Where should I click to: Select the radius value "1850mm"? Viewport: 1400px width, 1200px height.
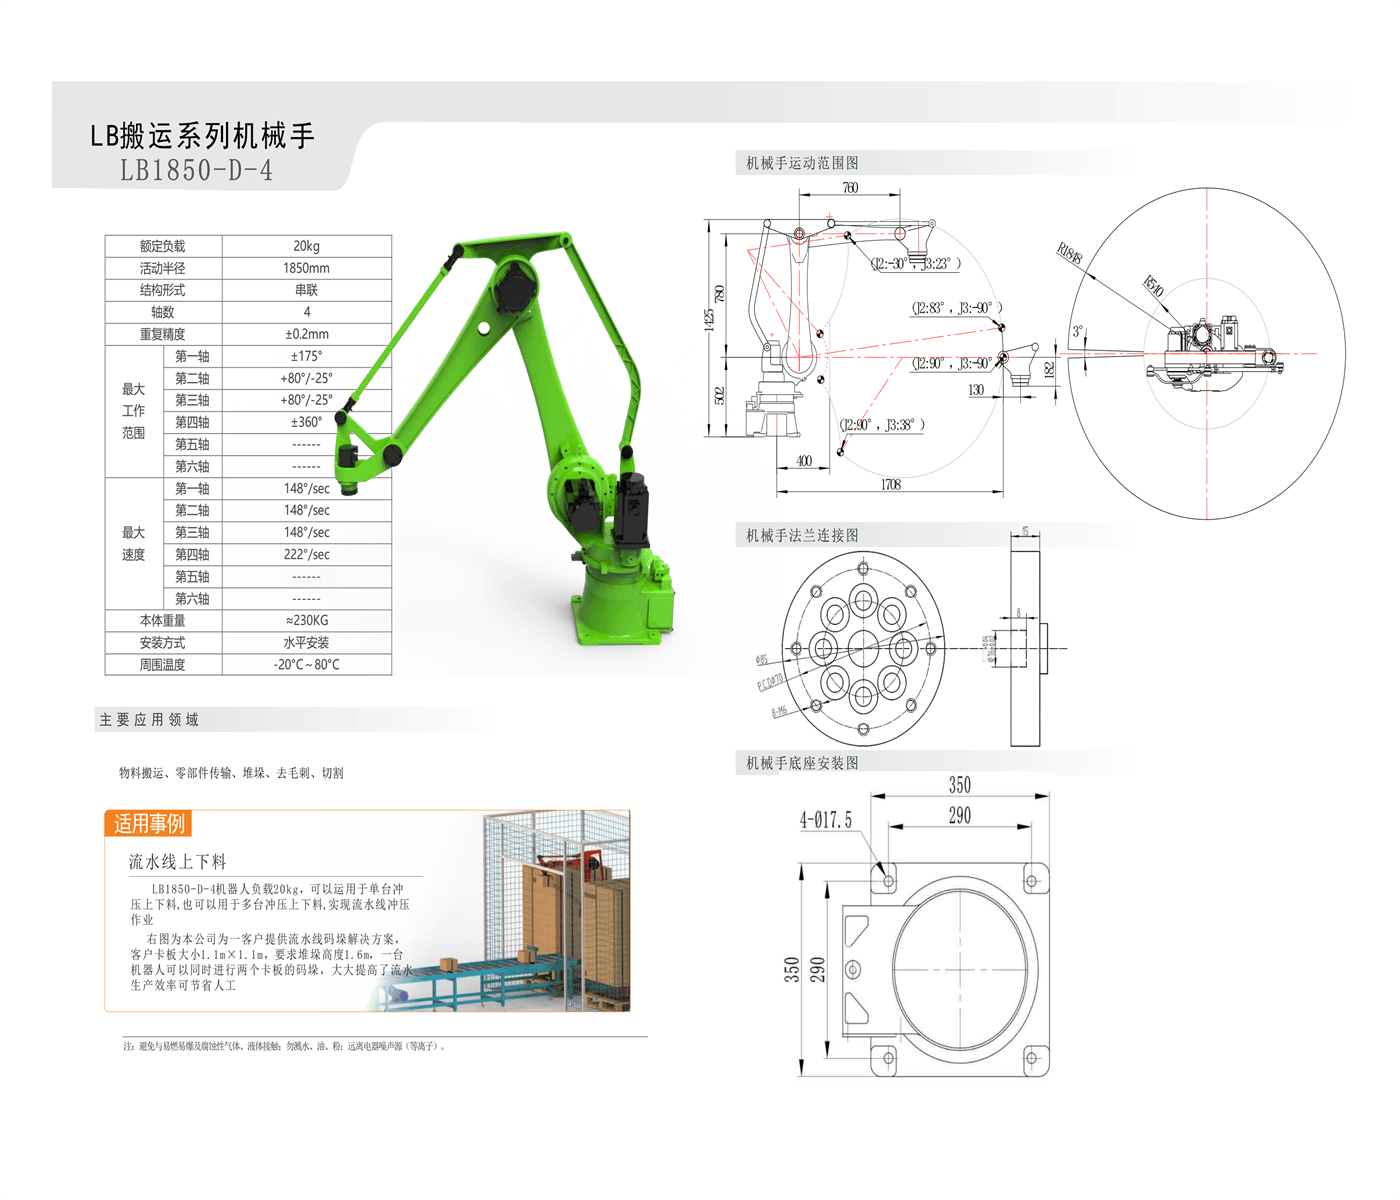(x=307, y=268)
